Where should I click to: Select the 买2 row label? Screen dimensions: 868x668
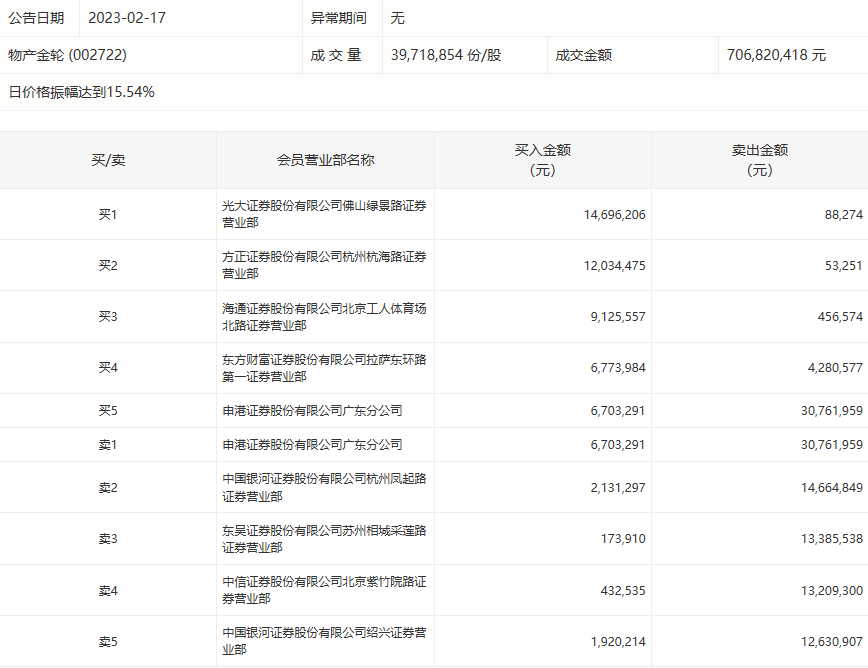pyautogui.click(x=108, y=265)
